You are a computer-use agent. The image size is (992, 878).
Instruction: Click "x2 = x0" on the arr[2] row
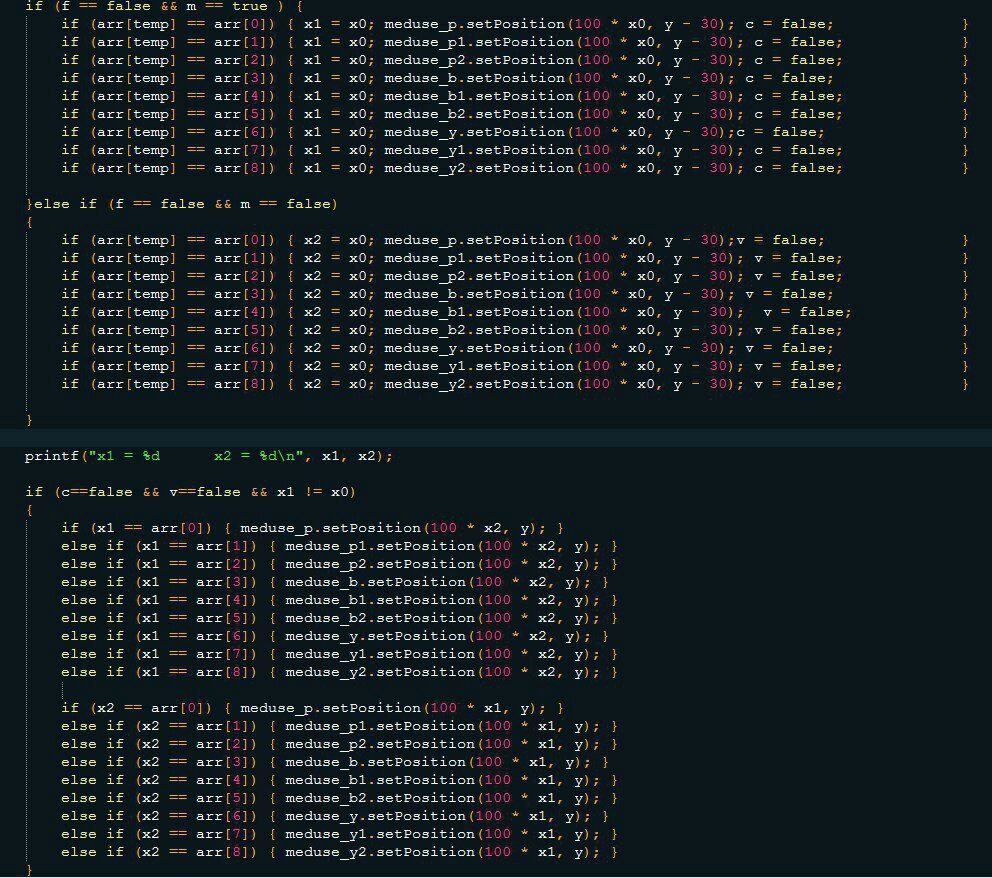click(x=335, y=276)
